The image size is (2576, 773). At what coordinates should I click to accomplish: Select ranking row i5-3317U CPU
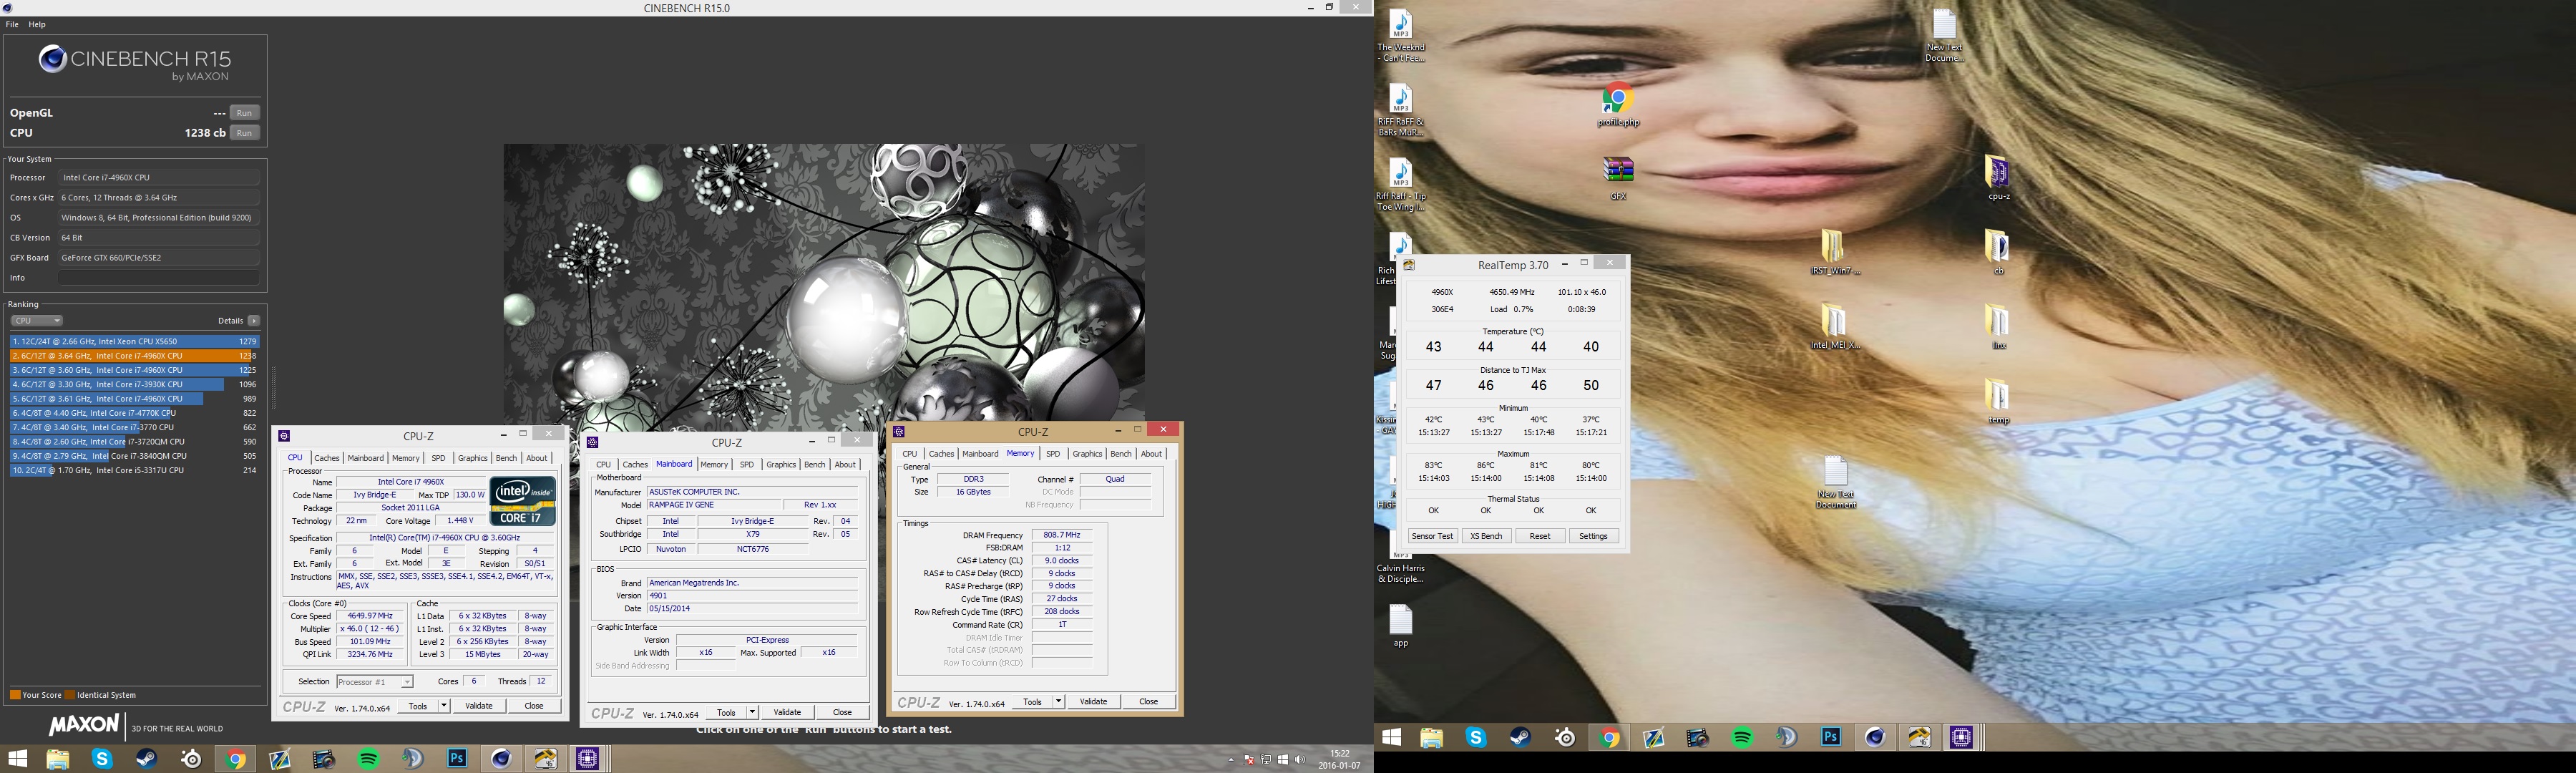tap(134, 470)
